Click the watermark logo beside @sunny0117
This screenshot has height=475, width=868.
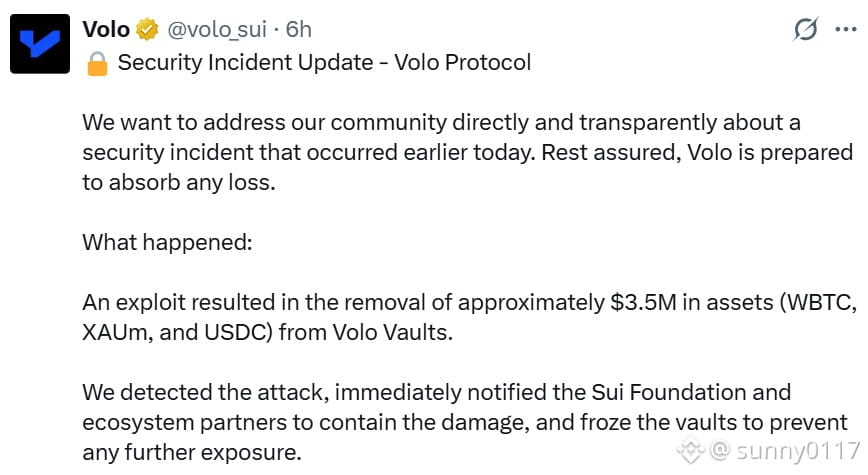click(691, 450)
